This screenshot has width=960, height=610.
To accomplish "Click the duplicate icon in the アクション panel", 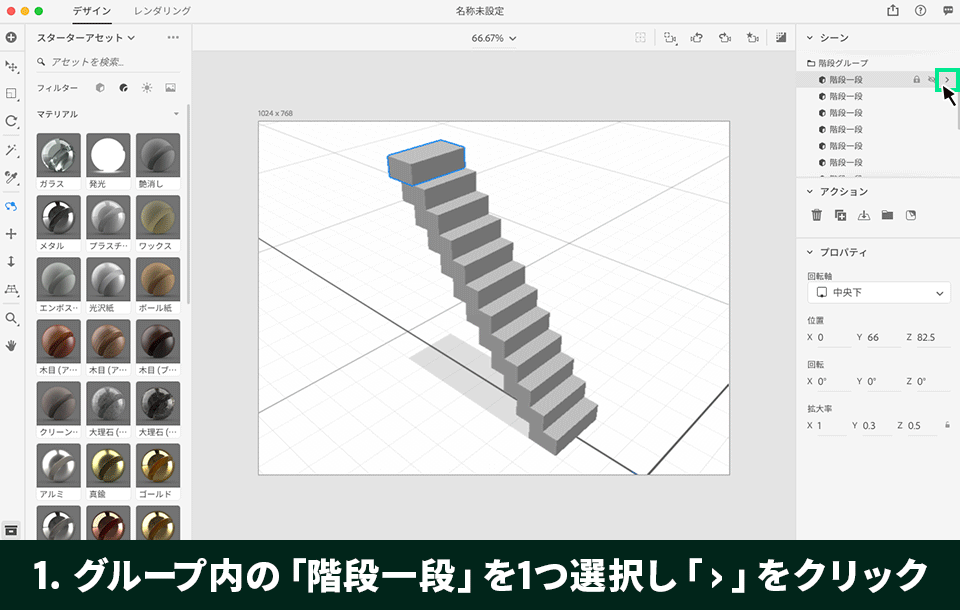I will pos(839,214).
